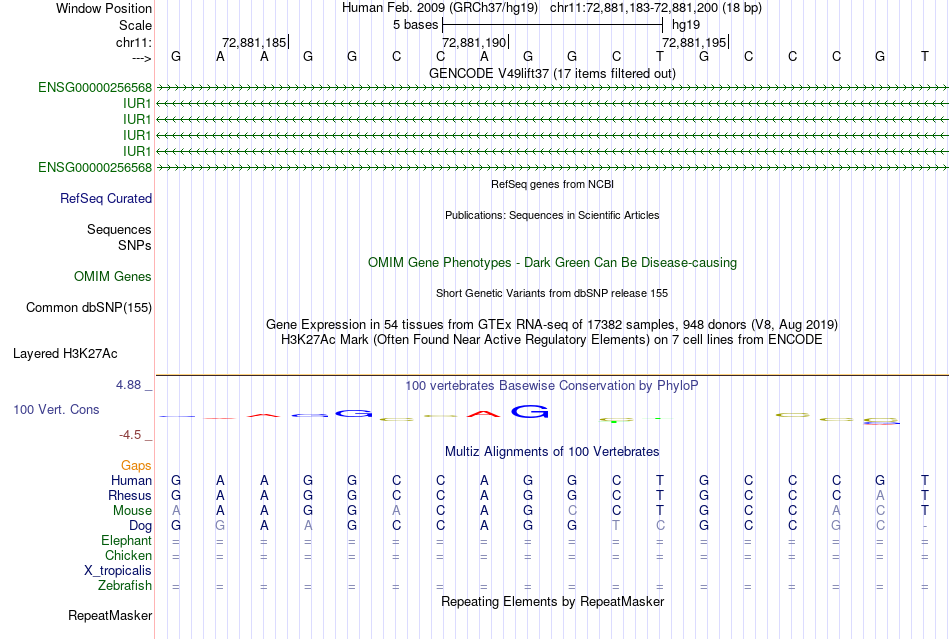Select the X_tropicalis alignment row label
This screenshot has height=639, width=950.
[x=118, y=571]
